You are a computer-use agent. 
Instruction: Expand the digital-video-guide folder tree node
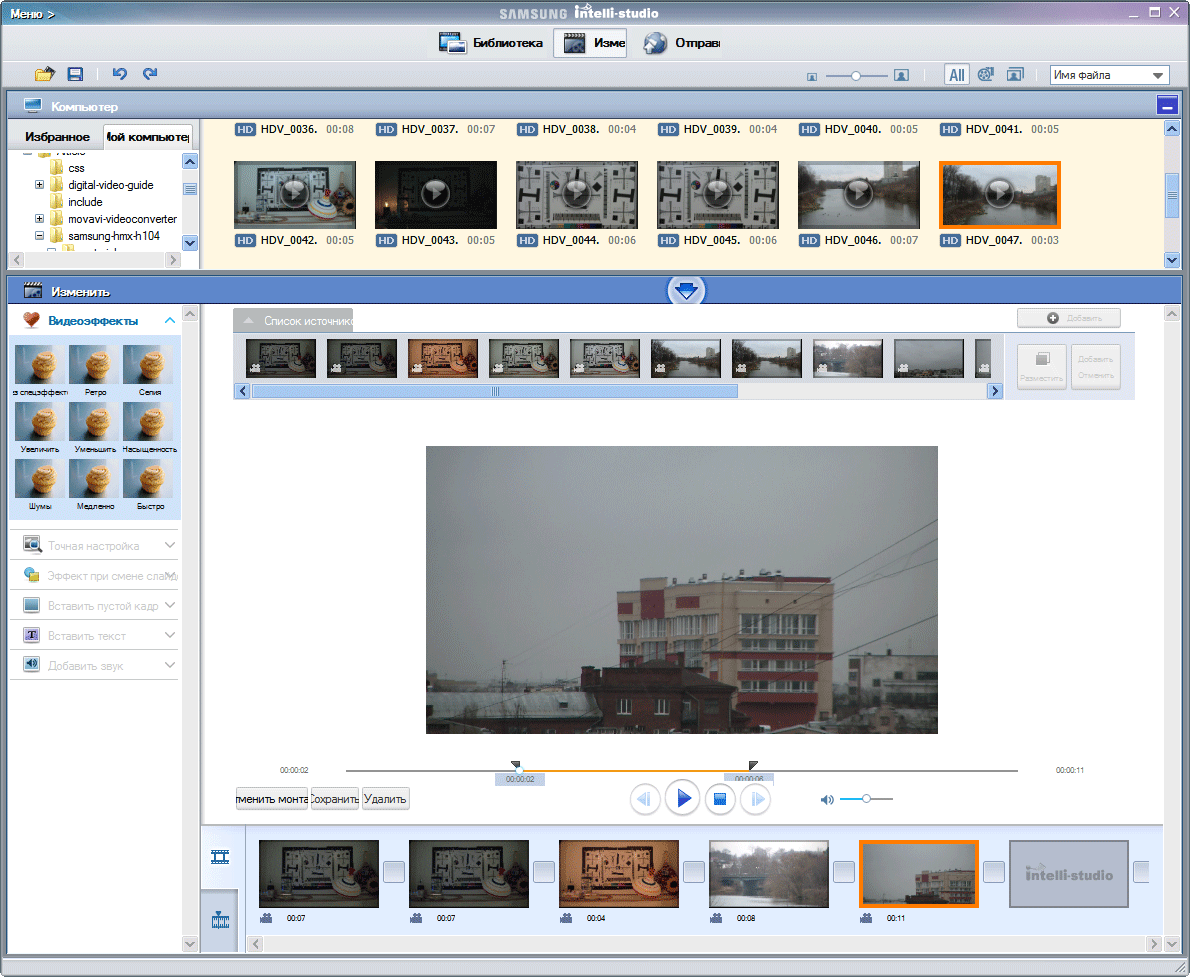(40, 185)
